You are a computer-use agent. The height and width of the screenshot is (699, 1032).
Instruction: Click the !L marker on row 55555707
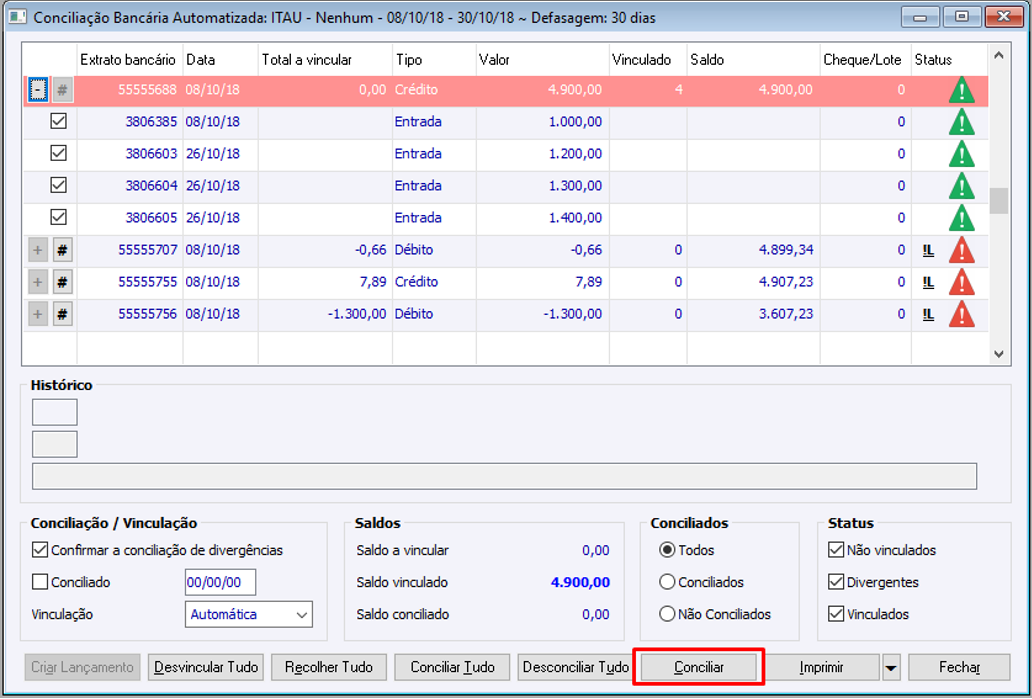pyautogui.click(x=928, y=250)
